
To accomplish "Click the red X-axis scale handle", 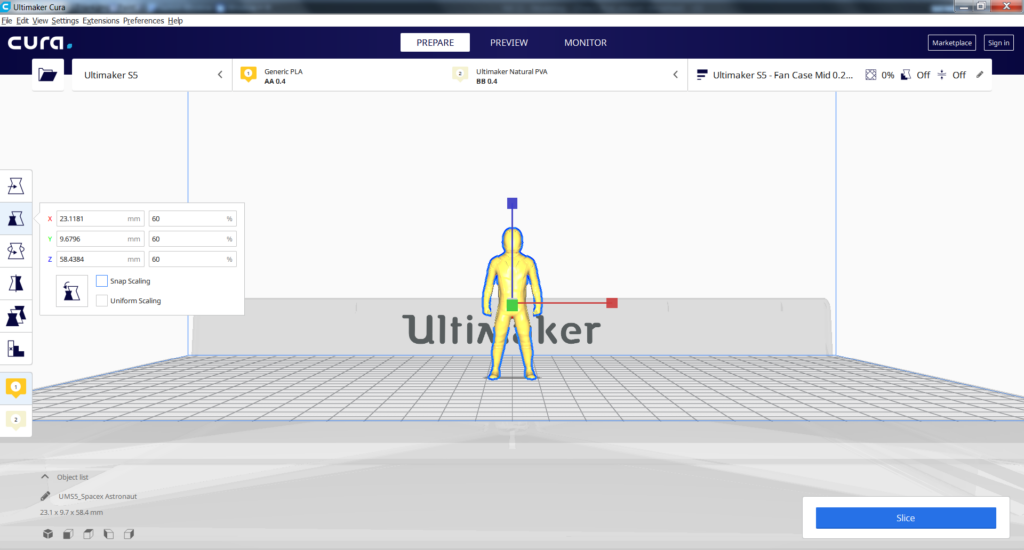I will point(612,302).
